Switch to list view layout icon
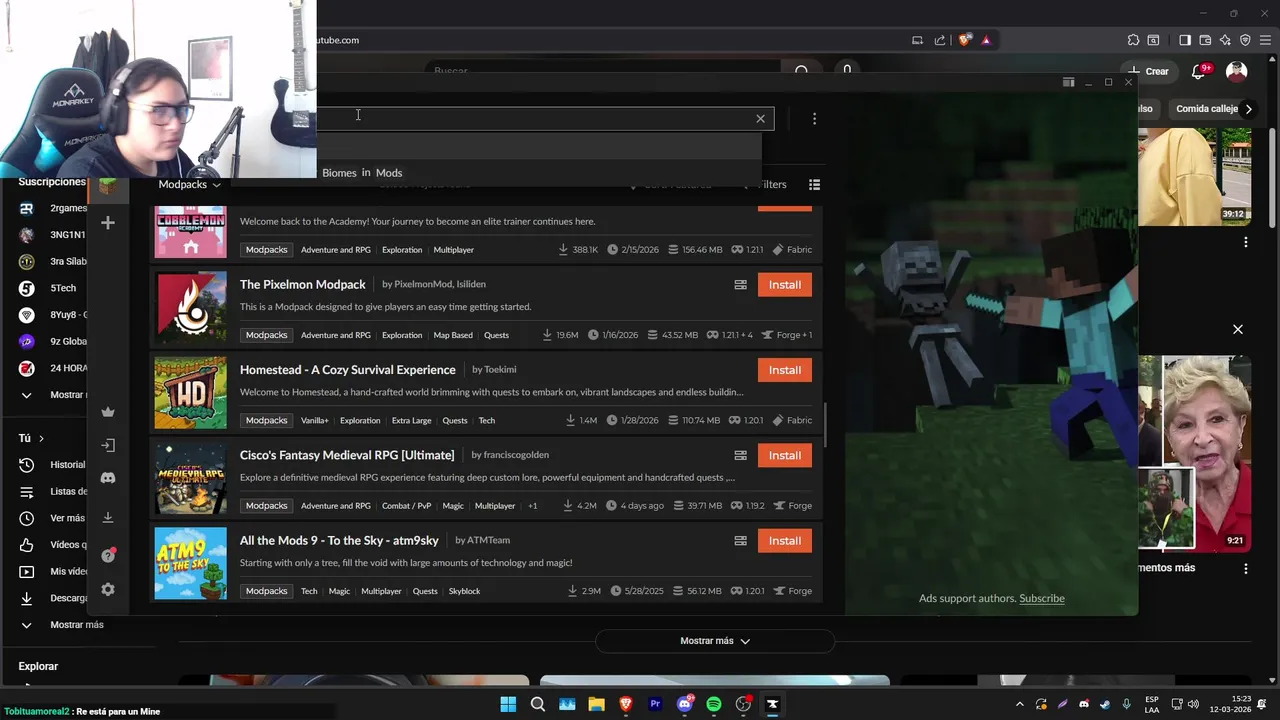1280x720 pixels. pyautogui.click(x=814, y=184)
